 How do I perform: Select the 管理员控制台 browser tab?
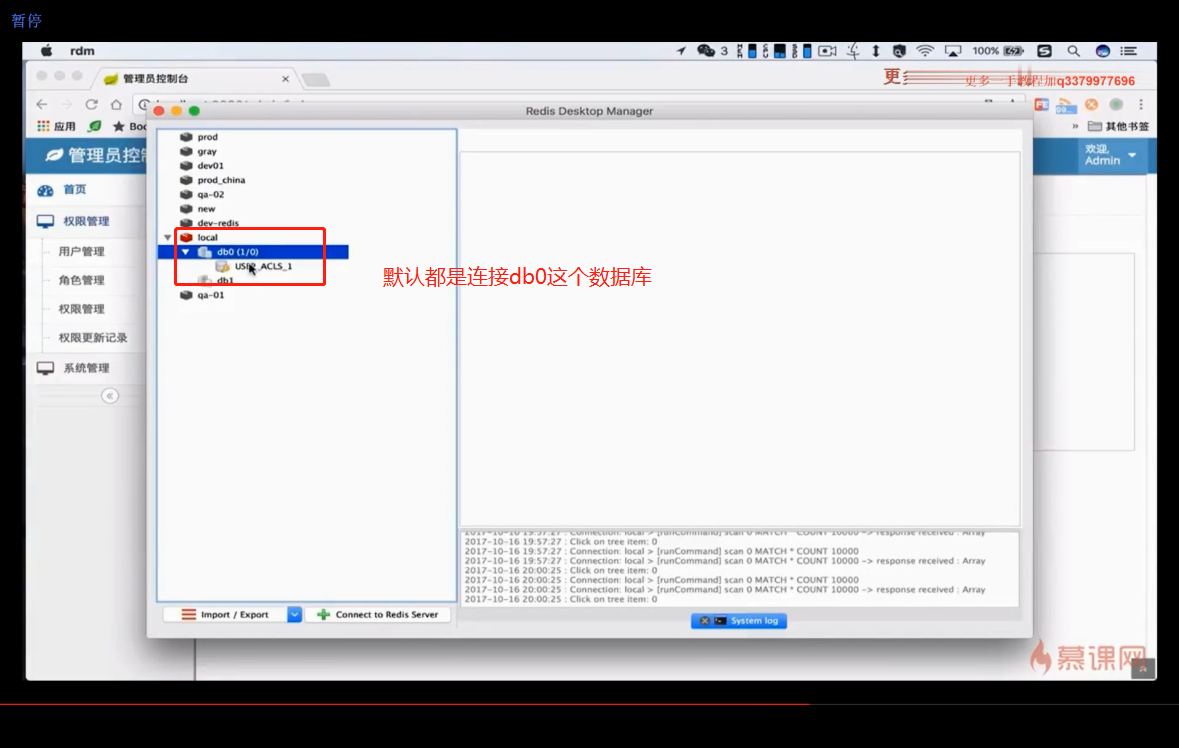pos(195,78)
